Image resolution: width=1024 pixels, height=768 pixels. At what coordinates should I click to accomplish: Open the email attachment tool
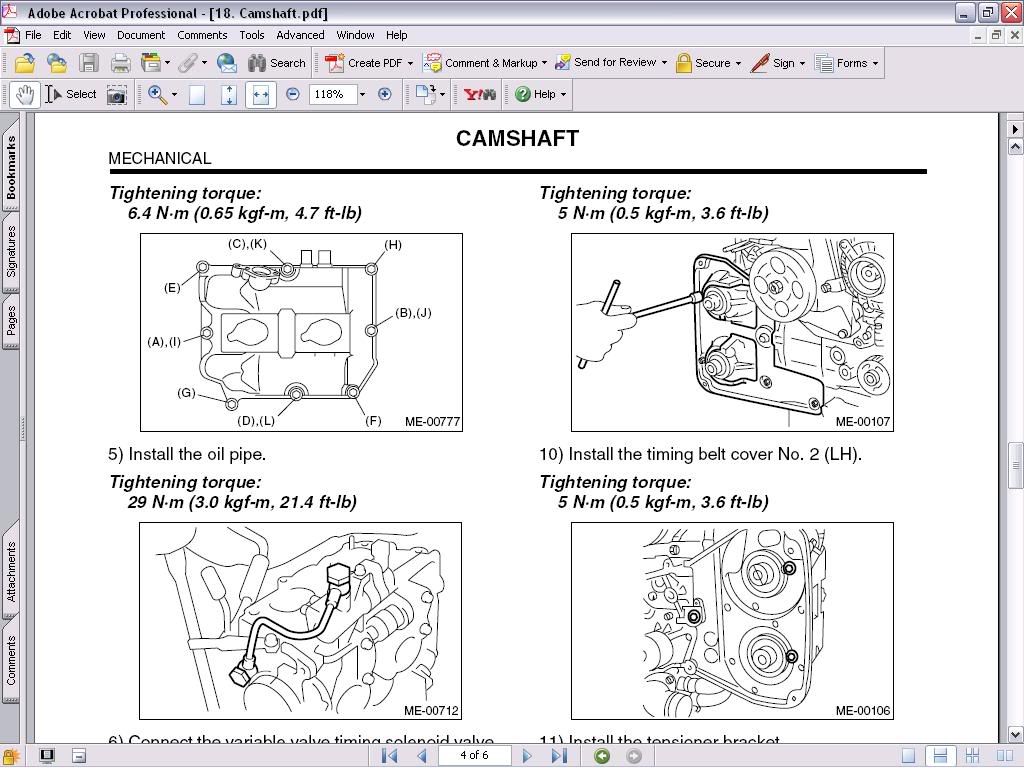click(x=227, y=63)
